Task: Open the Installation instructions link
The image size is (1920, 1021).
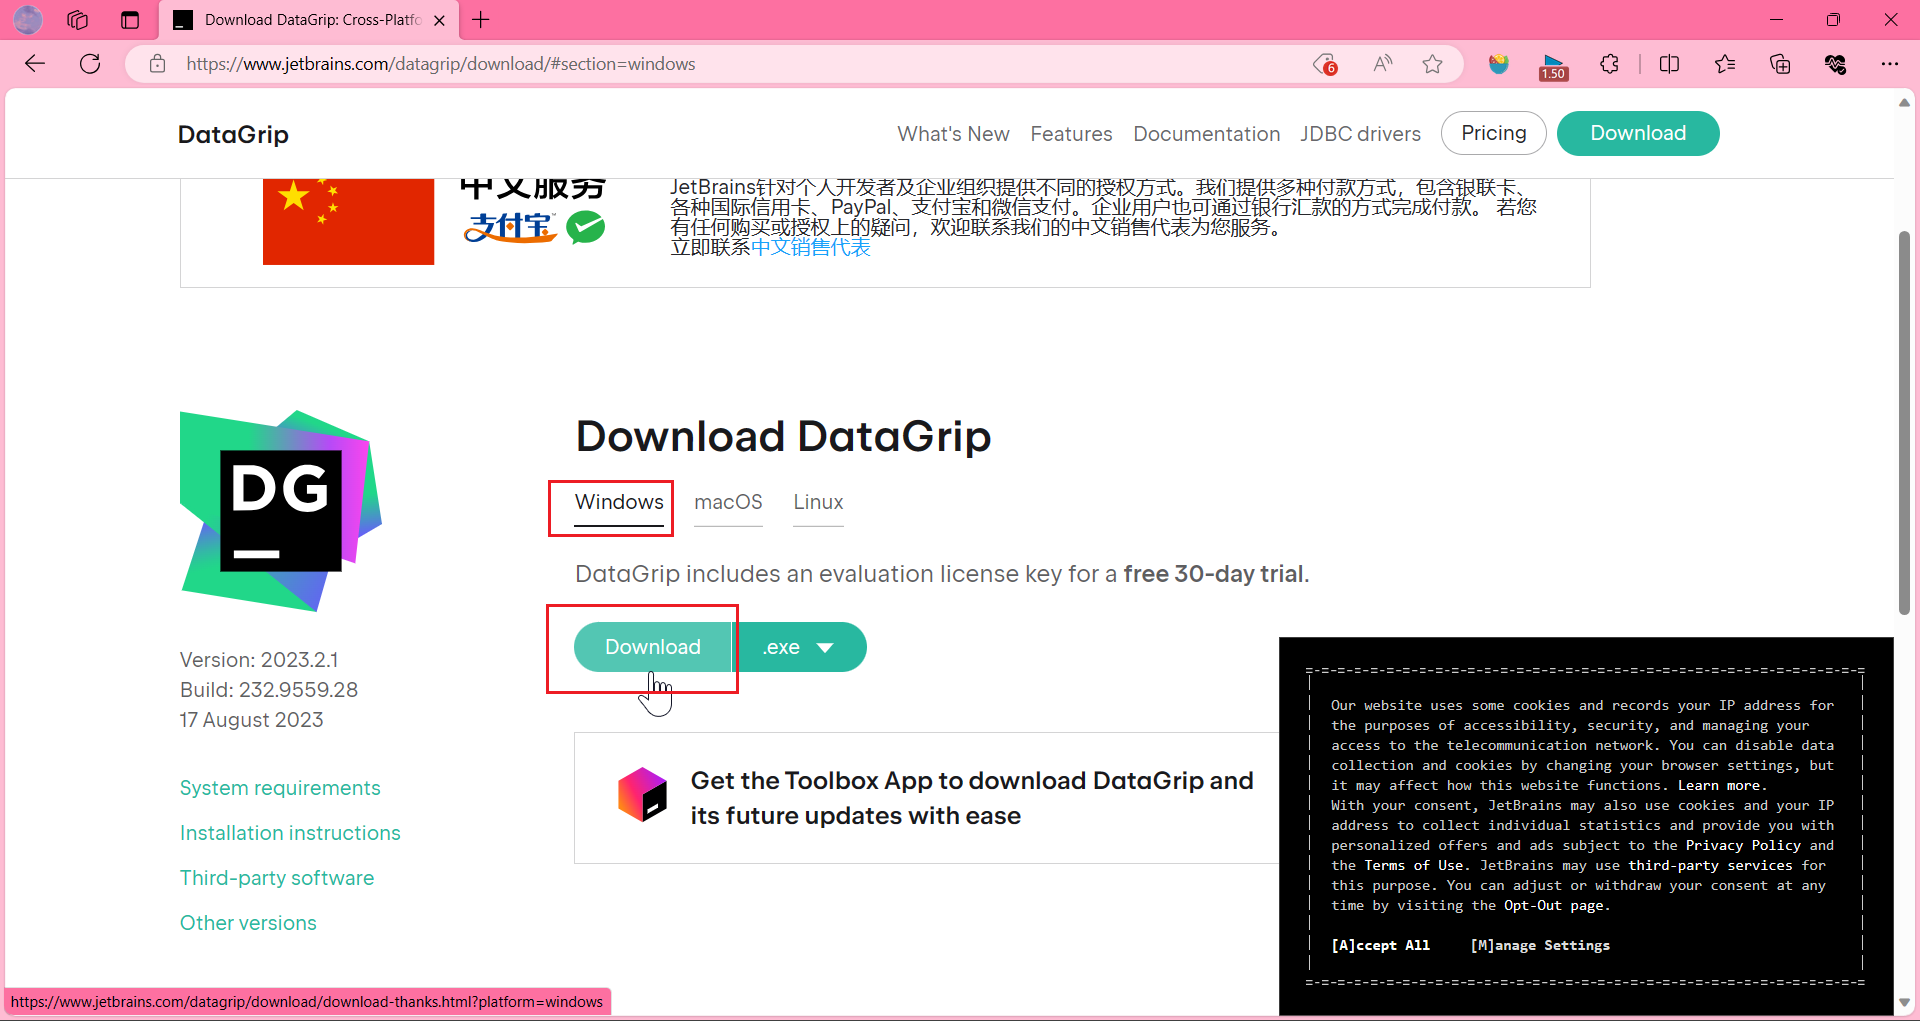Action: [290, 833]
